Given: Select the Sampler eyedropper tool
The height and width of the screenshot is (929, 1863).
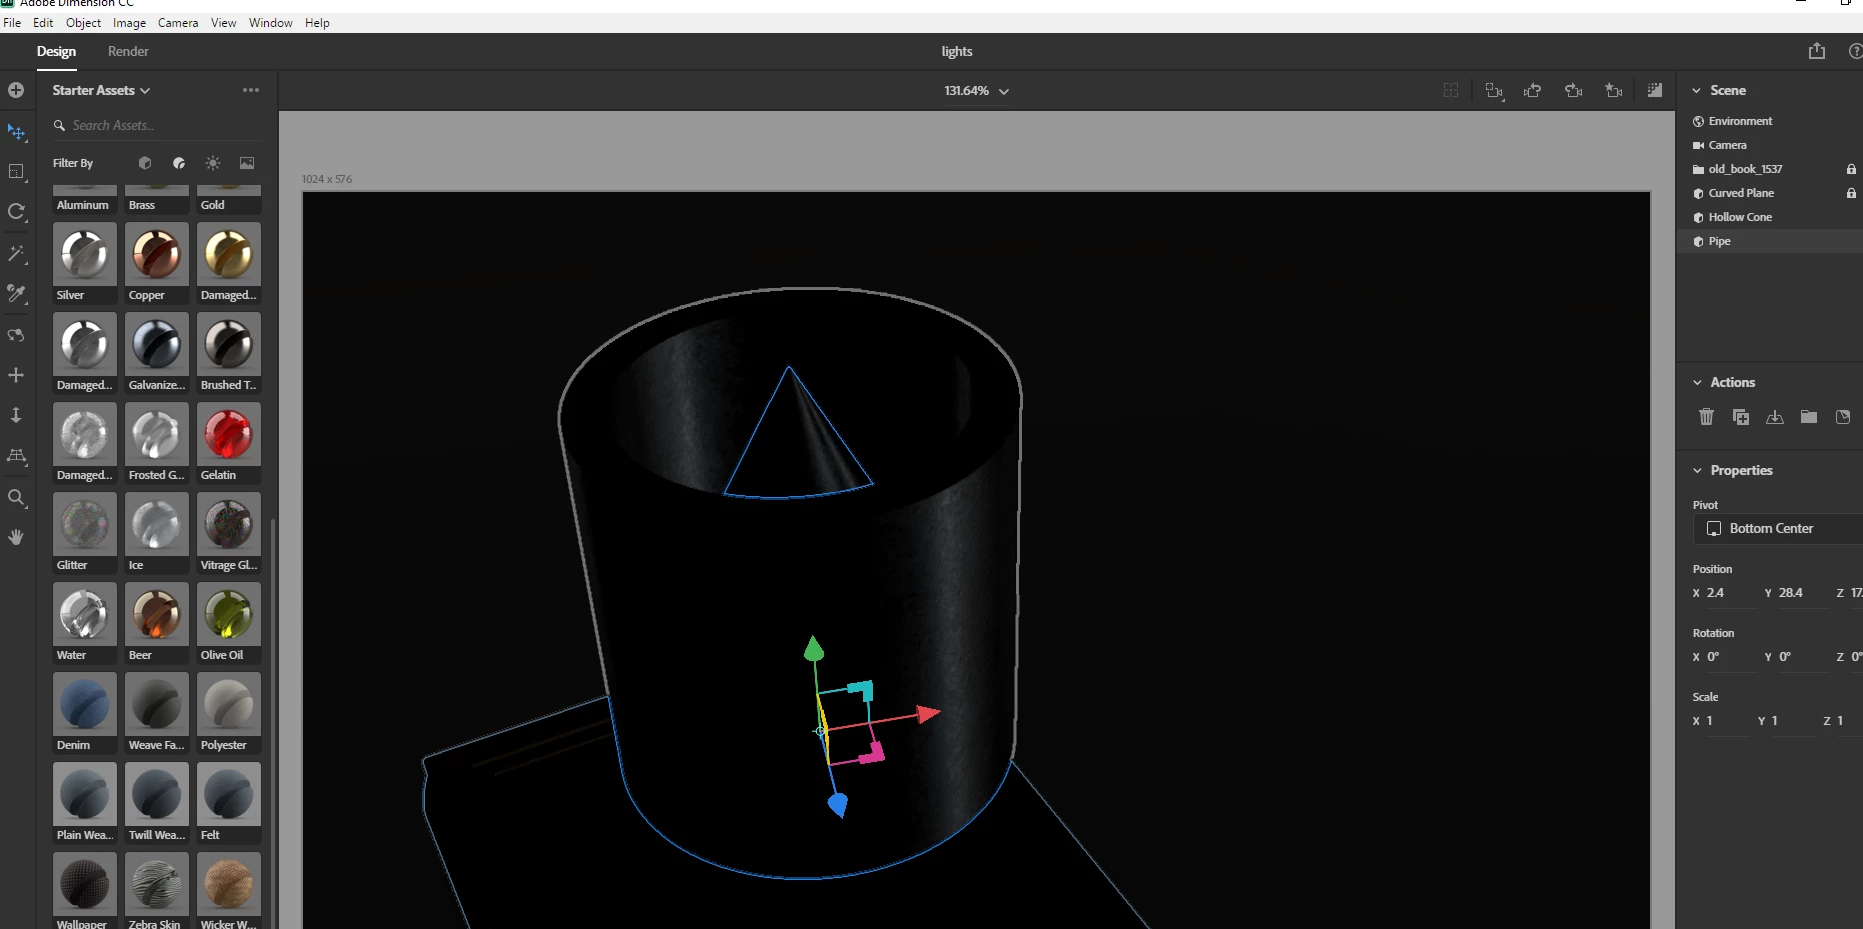Looking at the screenshot, I should (16, 294).
